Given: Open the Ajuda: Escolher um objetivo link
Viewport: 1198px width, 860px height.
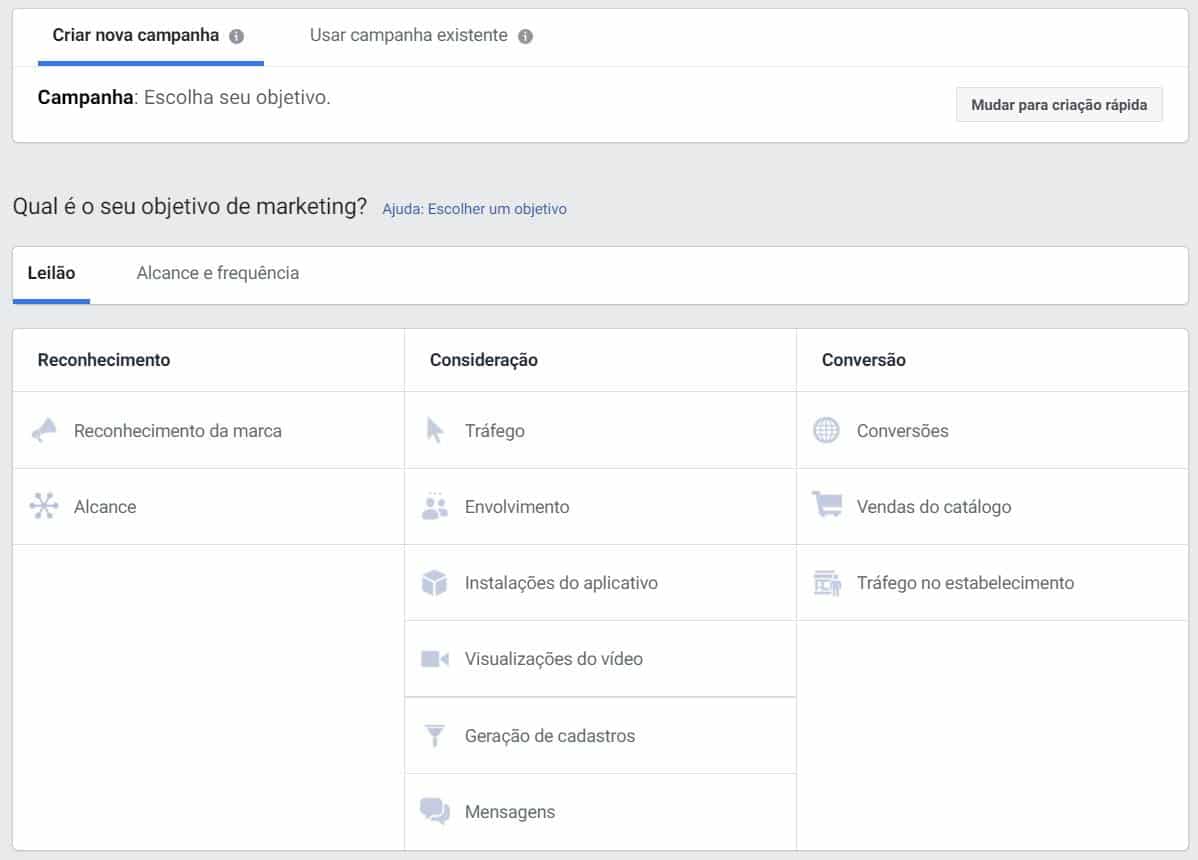Looking at the screenshot, I should coord(474,209).
